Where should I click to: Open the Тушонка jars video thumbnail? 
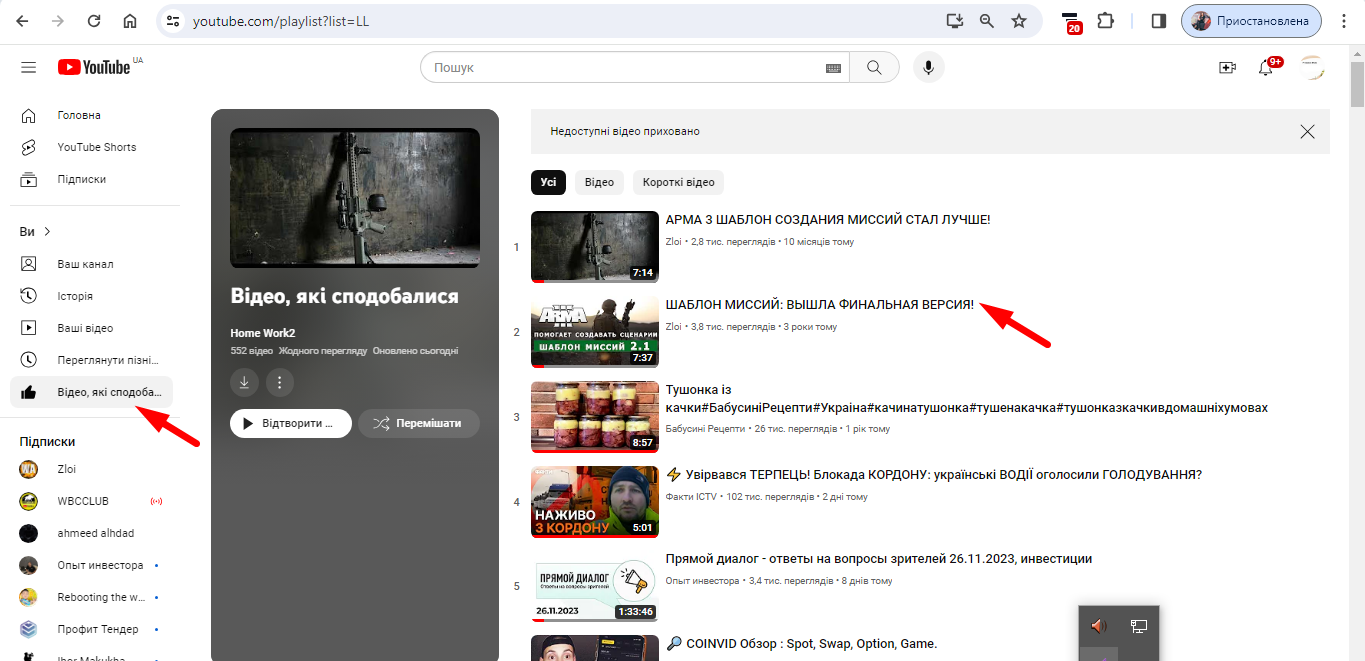pos(595,417)
